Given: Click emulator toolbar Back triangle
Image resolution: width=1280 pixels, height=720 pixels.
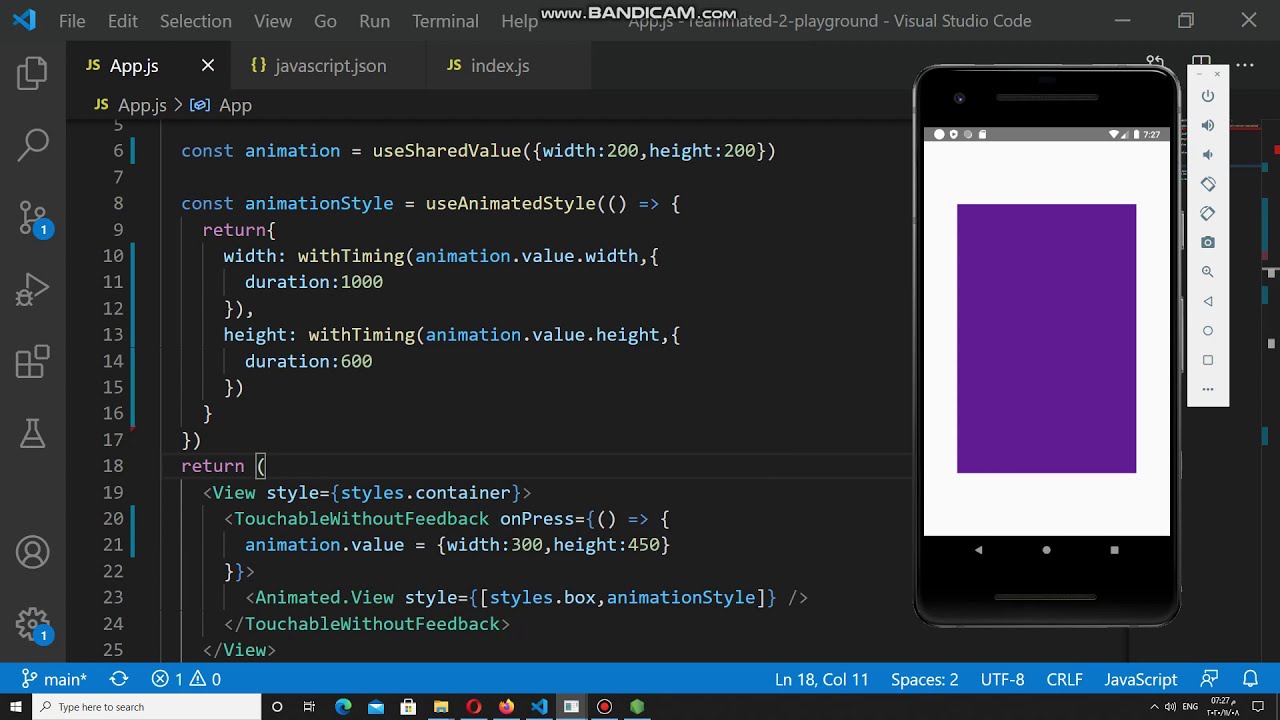Looking at the screenshot, I should pyautogui.click(x=1208, y=301).
